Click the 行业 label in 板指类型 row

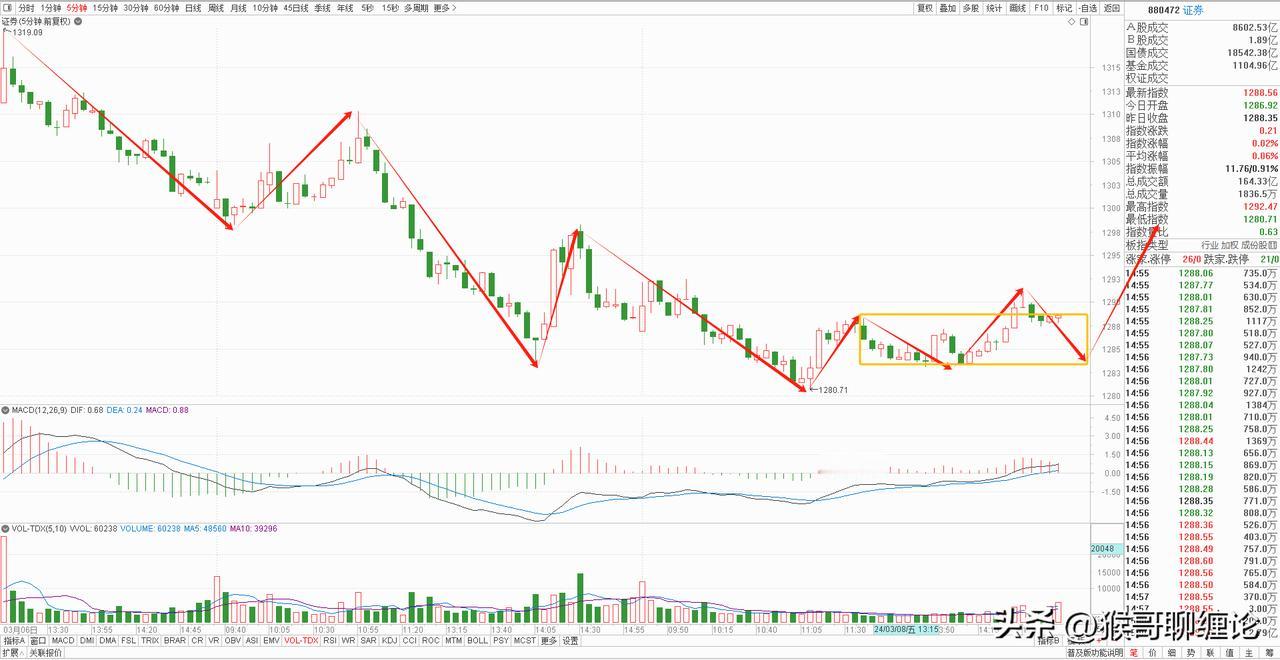[x=1210, y=245]
